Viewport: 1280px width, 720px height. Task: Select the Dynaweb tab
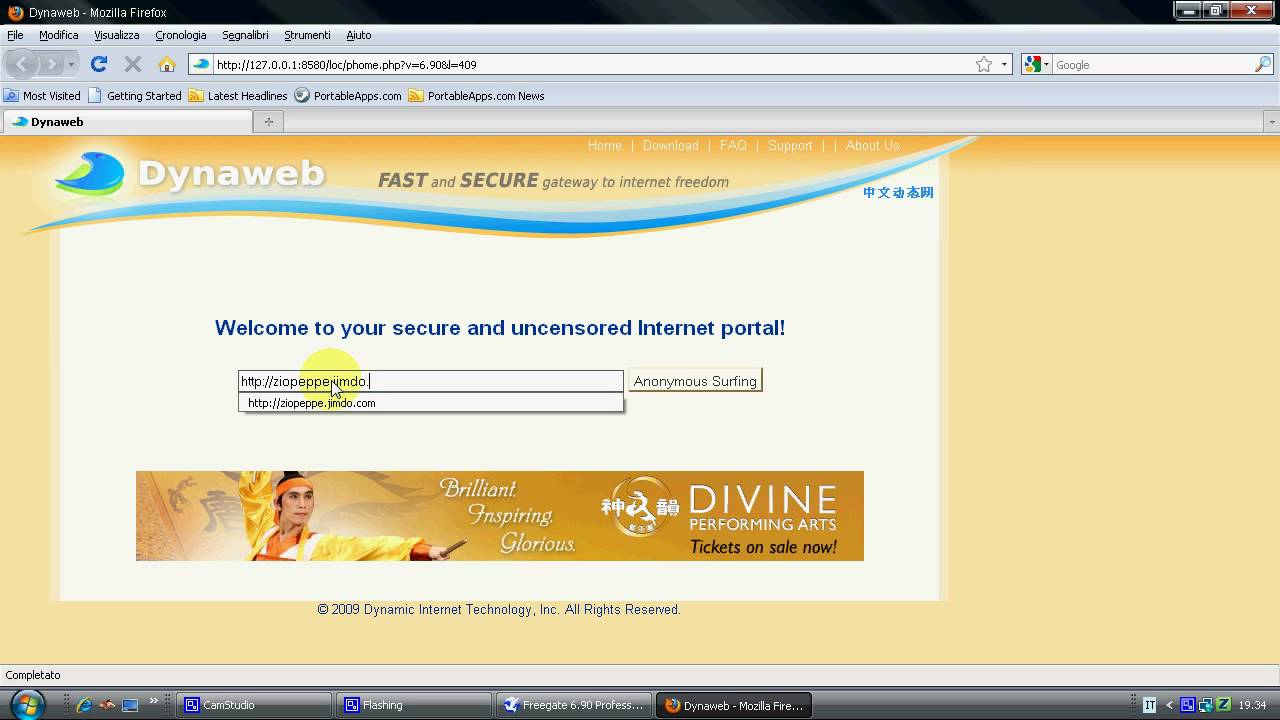click(127, 122)
